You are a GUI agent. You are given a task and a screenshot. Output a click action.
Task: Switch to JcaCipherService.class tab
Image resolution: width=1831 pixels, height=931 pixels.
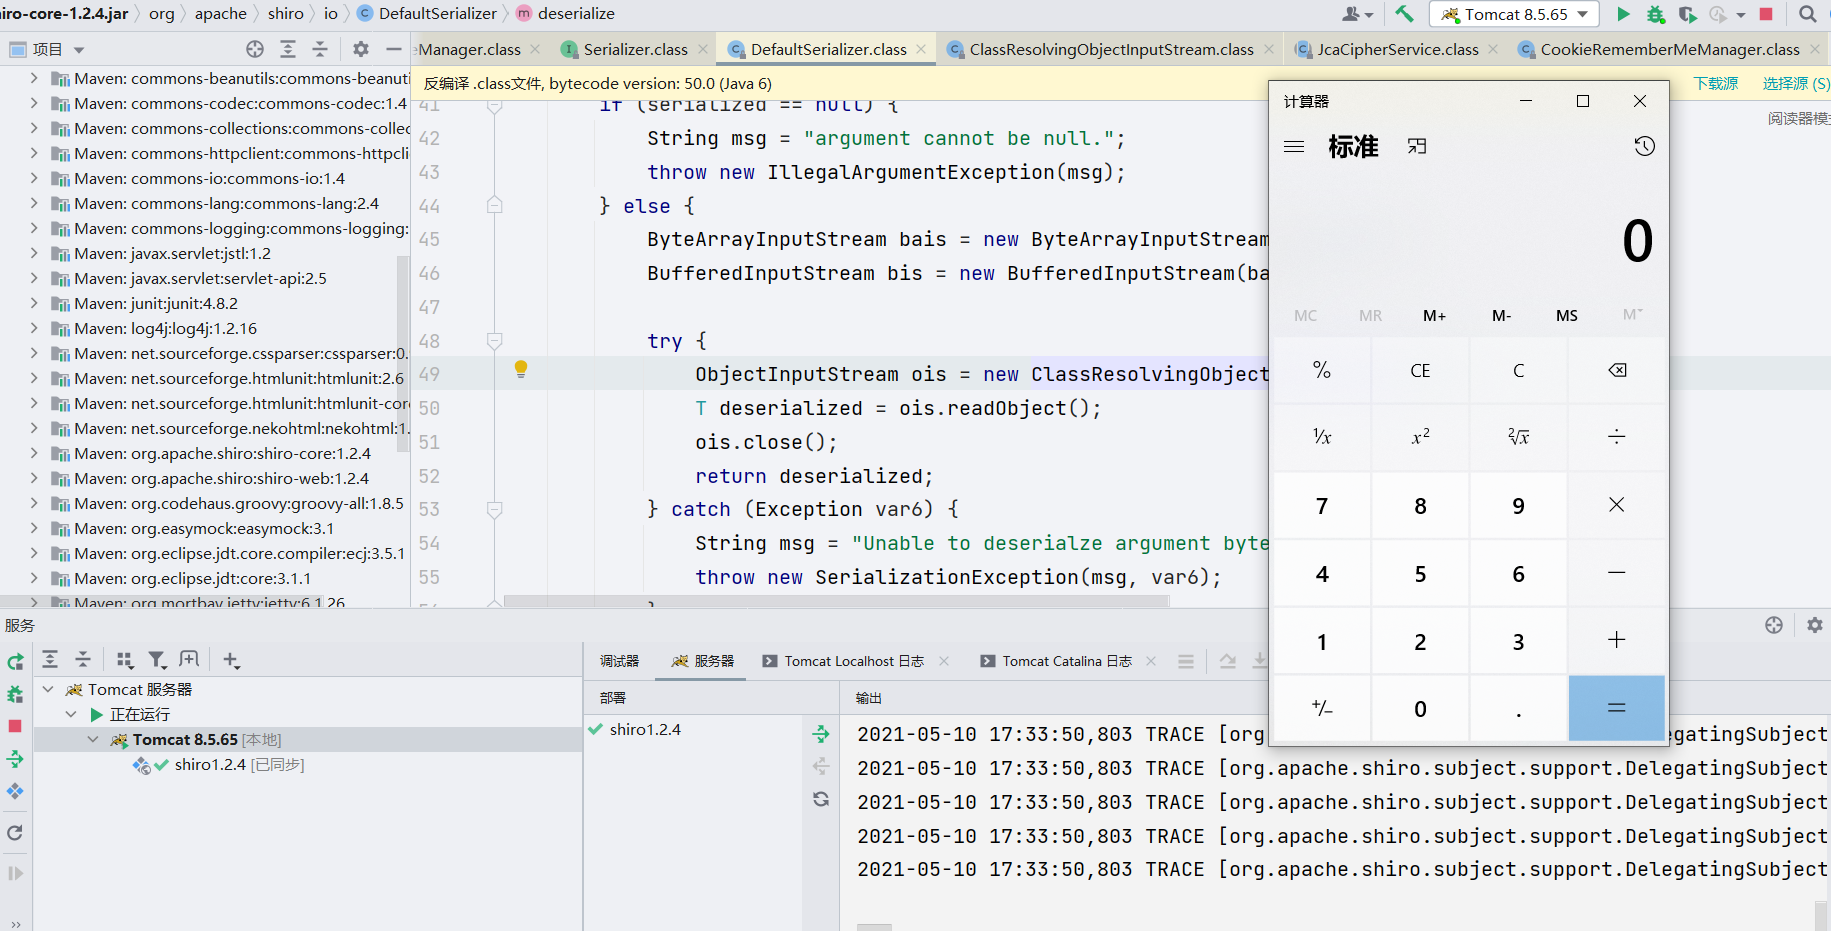(x=1397, y=49)
